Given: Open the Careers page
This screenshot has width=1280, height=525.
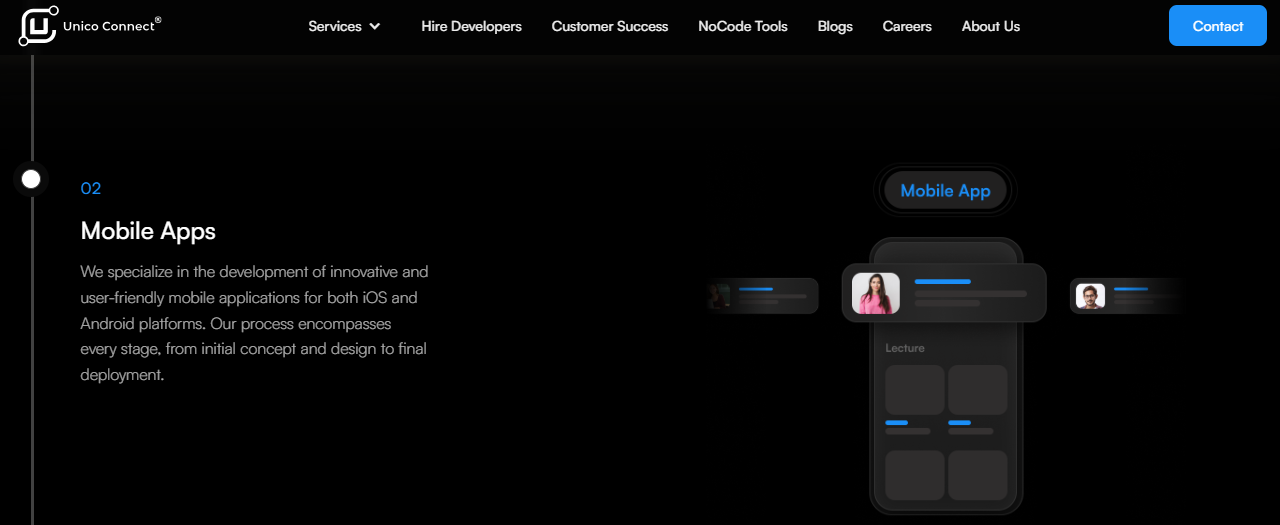Looking at the screenshot, I should [906, 27].
